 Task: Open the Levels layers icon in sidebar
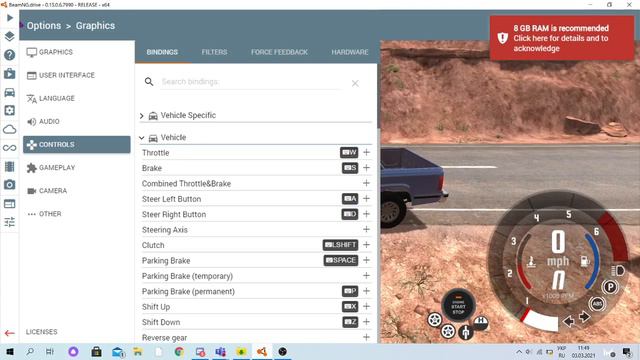(10, 36)
